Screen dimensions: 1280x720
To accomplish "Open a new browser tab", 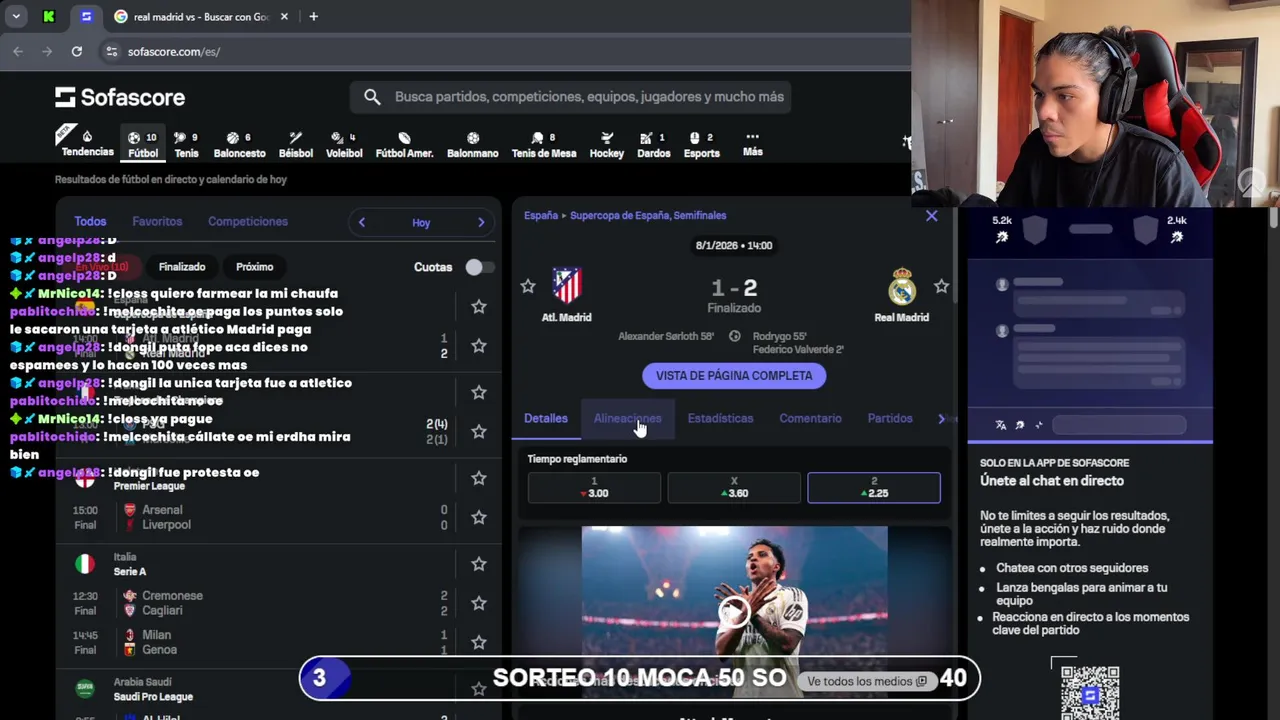I will coord(313,17).
